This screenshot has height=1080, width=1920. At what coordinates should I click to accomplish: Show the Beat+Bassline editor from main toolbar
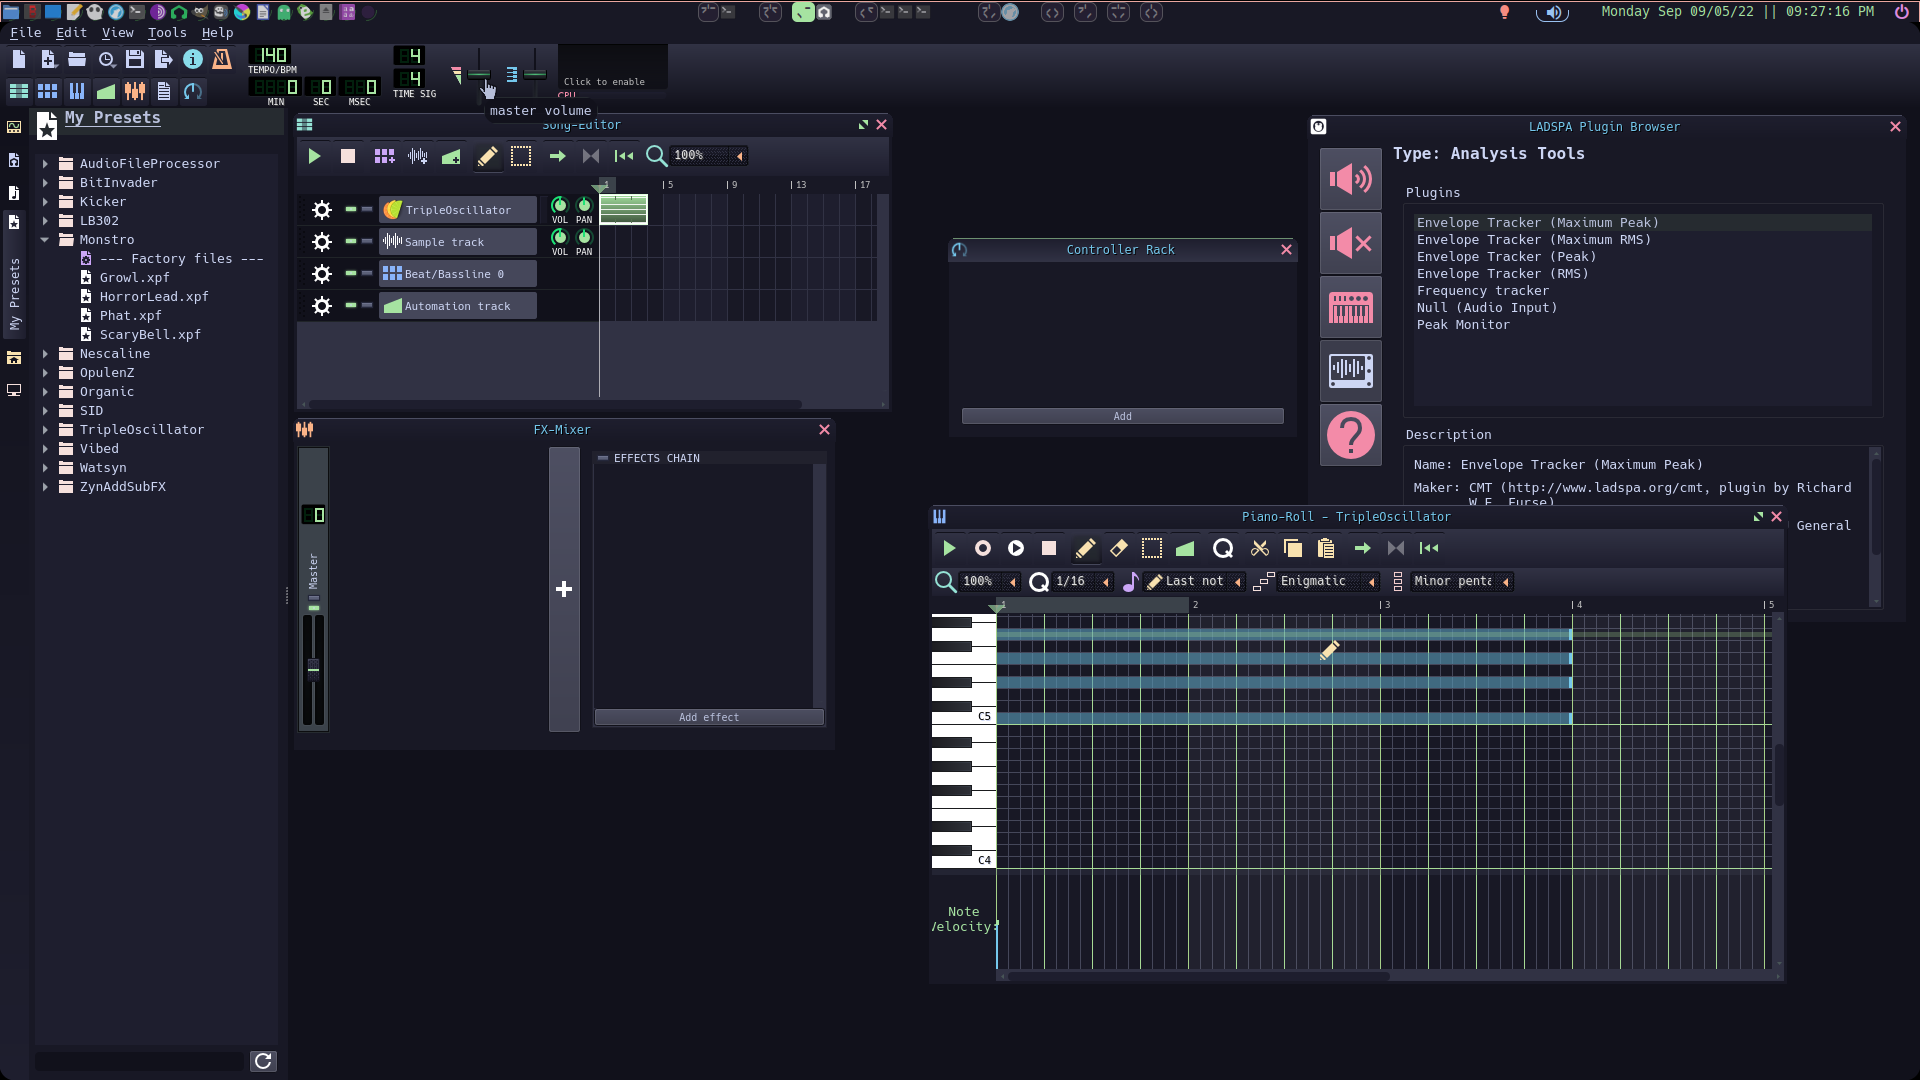[48, 91]
